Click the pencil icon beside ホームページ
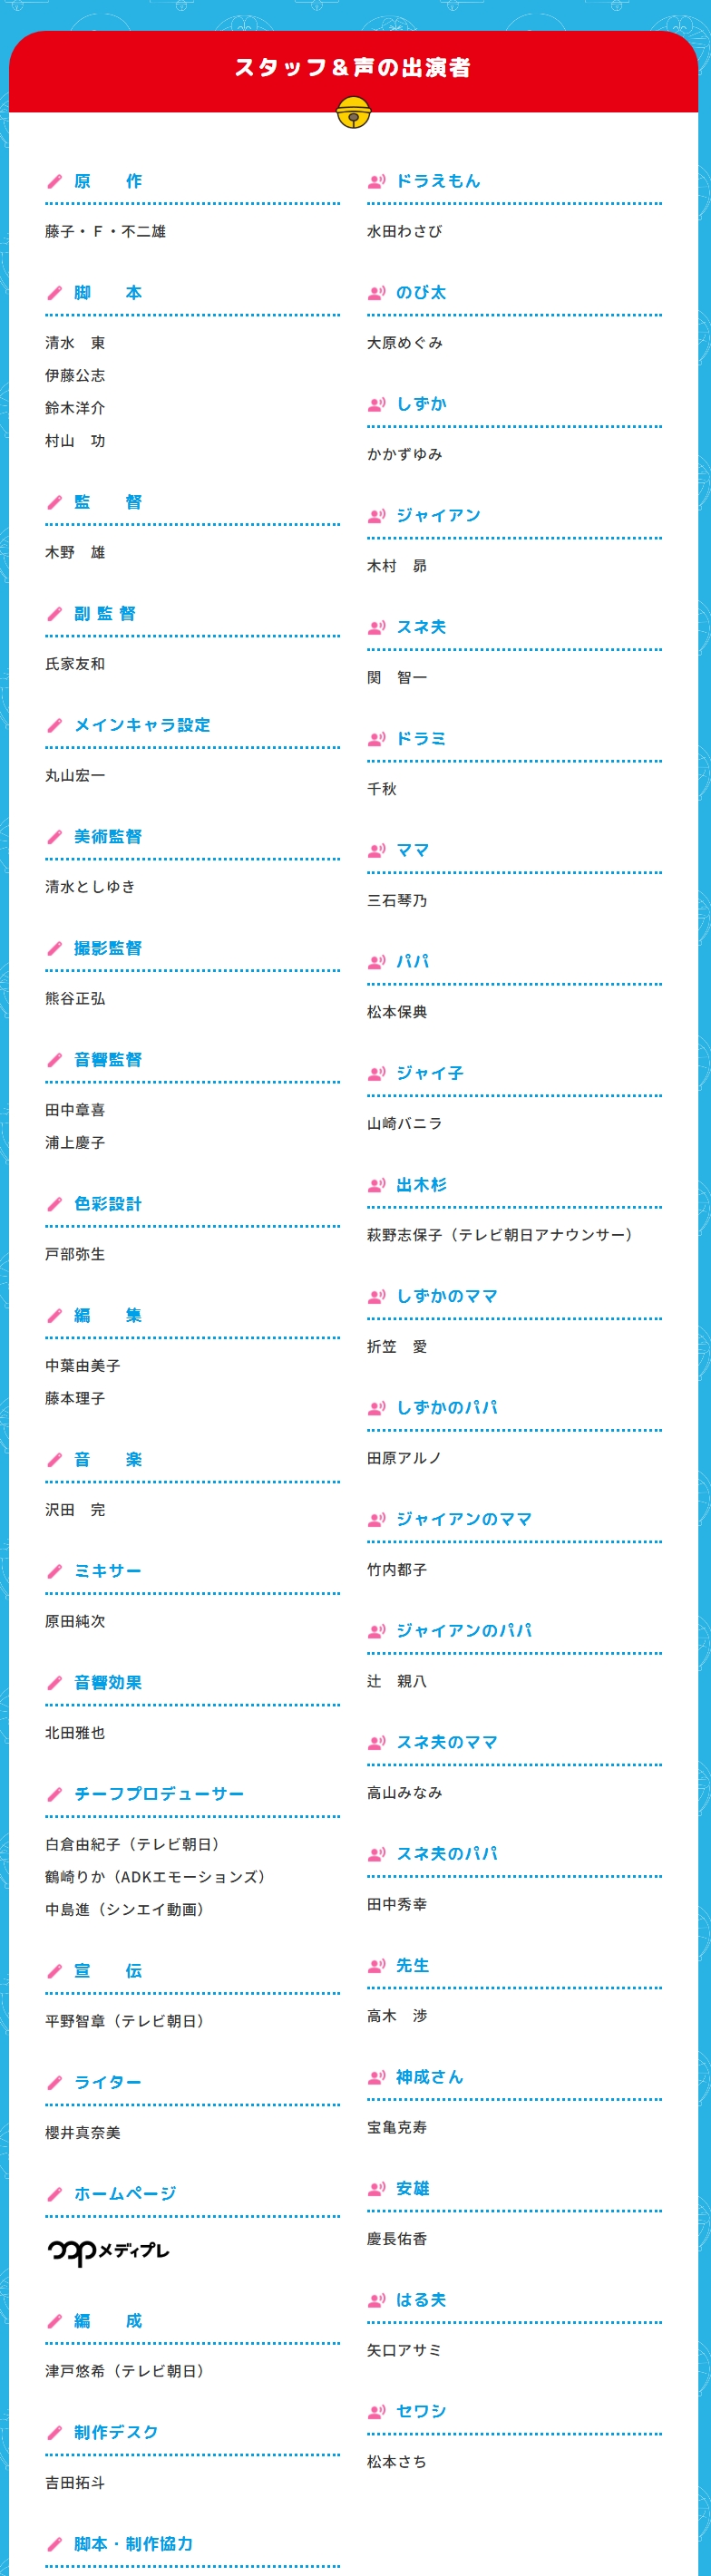This screenshot has height=2576, width=711. click(x=54, y=2194)
